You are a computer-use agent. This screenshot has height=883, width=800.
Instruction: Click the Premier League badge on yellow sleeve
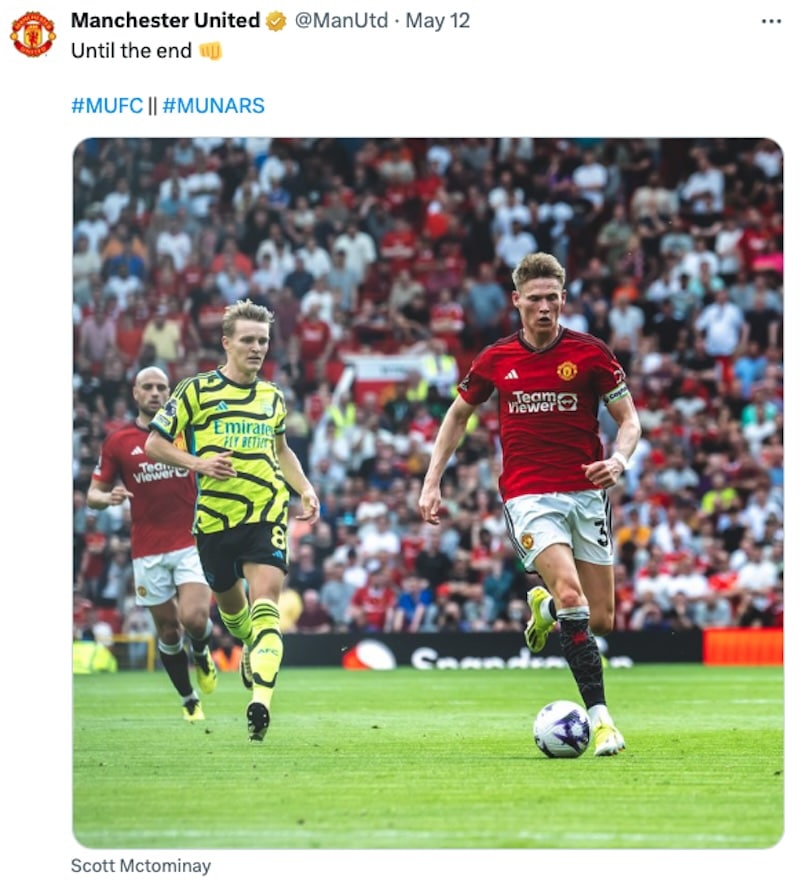[169, 408]
